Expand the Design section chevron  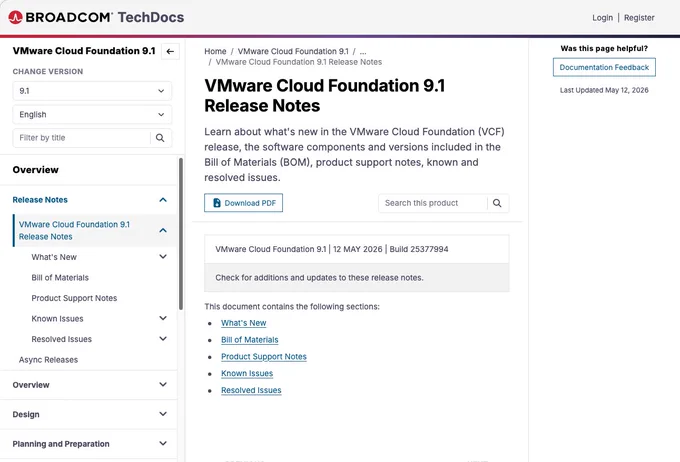click(x=163, y=414)
